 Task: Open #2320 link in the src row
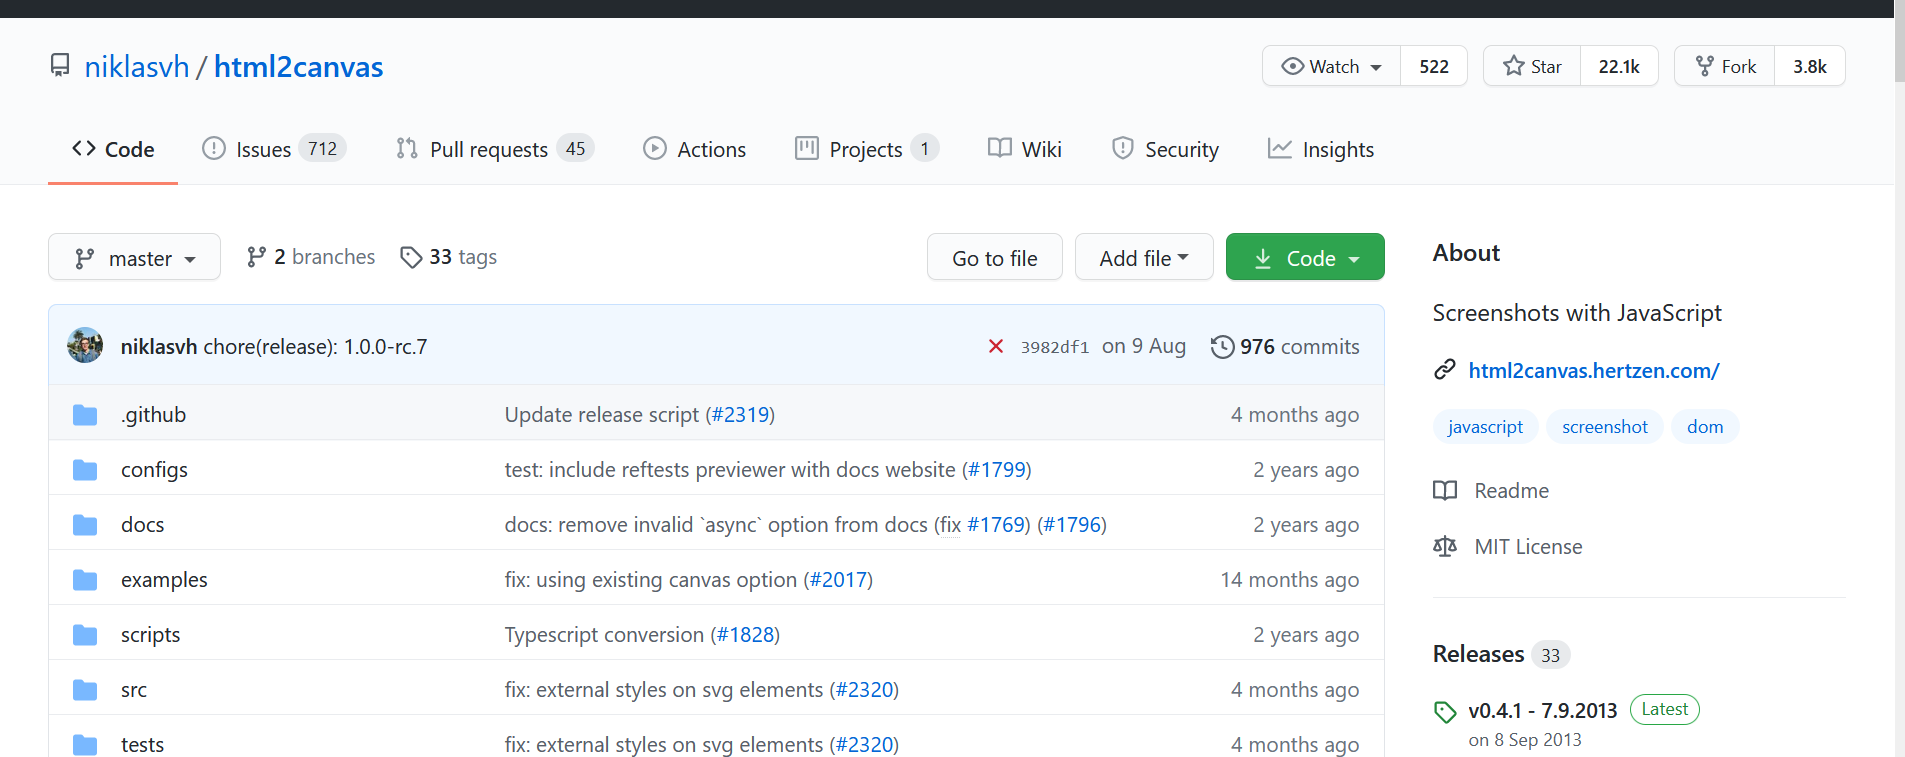[x=864, y=690]
